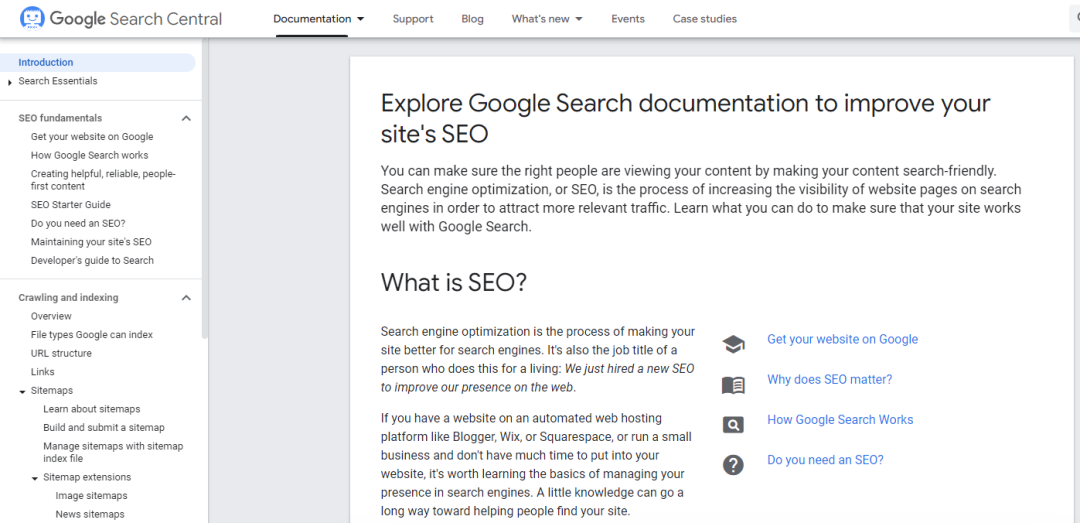Screen dimensions: 1080x523
Task: Open Maintaining your site's SEO
Action: click(91, 242)
